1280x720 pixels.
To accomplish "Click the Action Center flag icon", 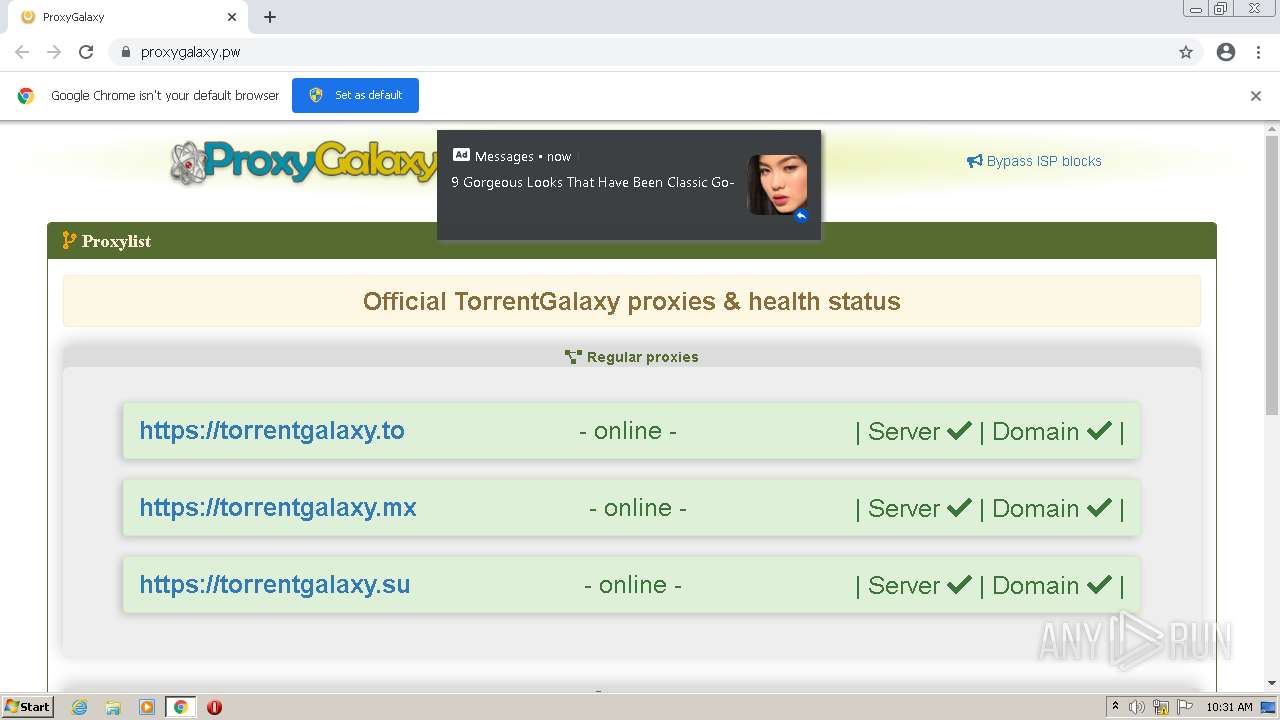I will [1185, 707].
